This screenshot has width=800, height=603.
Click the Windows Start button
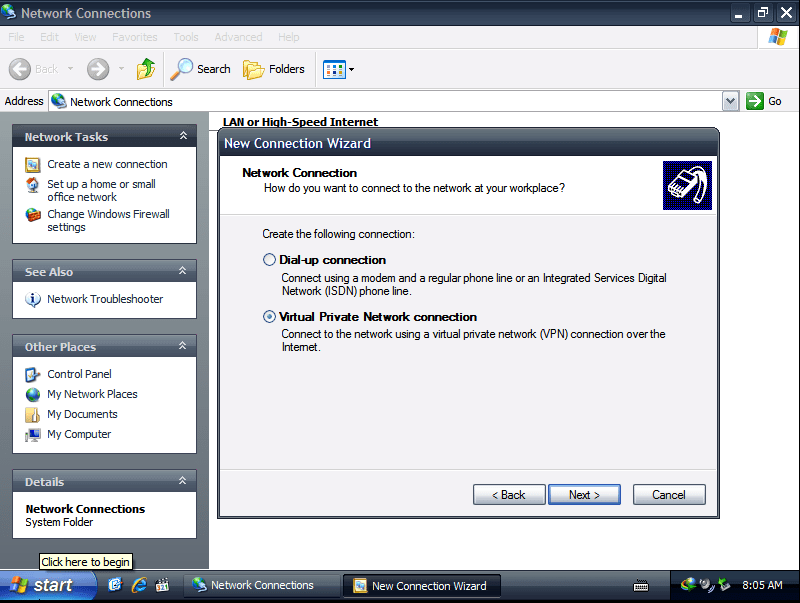47,585
